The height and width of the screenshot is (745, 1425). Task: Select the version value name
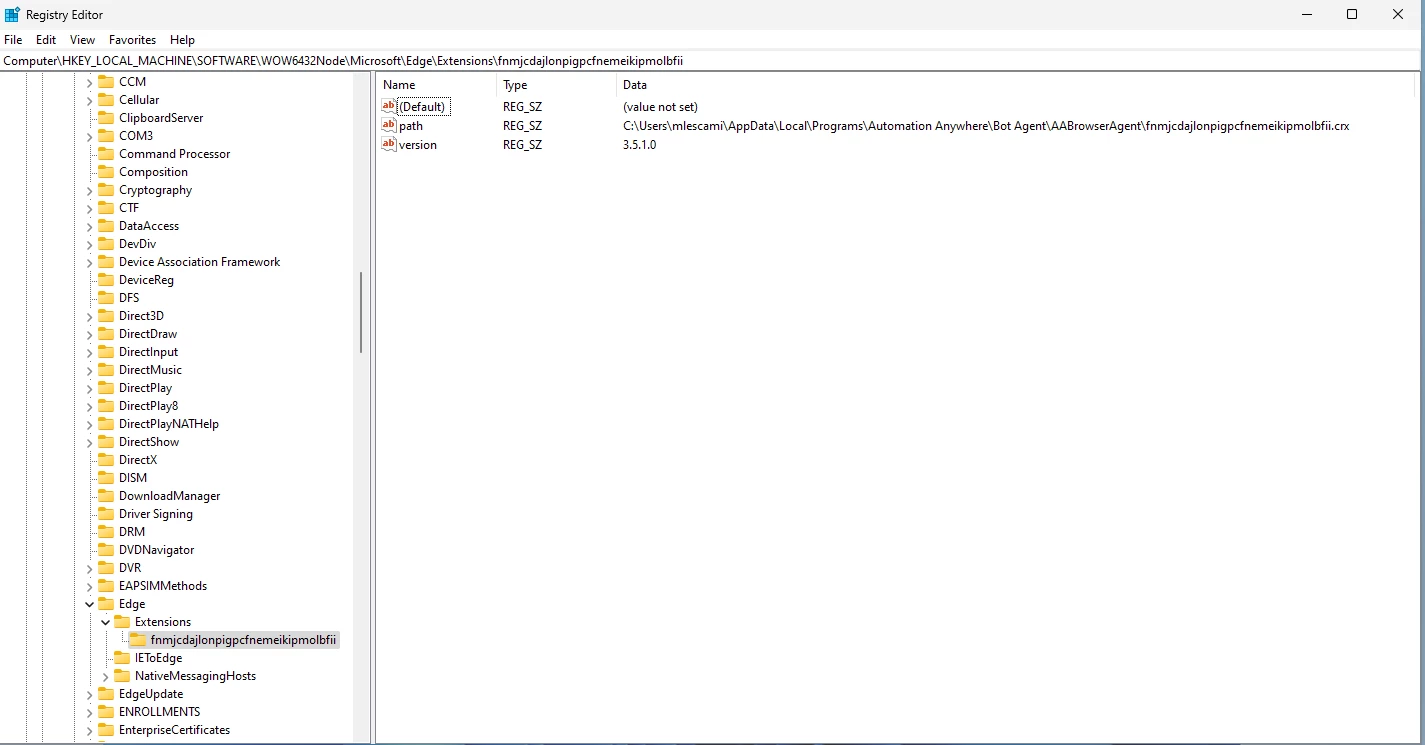pyautogui.click(x=418, y=145)
